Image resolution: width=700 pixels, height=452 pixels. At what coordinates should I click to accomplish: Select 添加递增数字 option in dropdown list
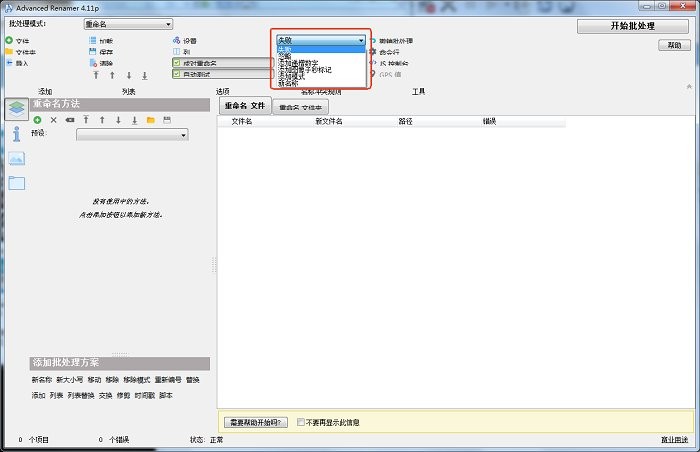(298, 63)
